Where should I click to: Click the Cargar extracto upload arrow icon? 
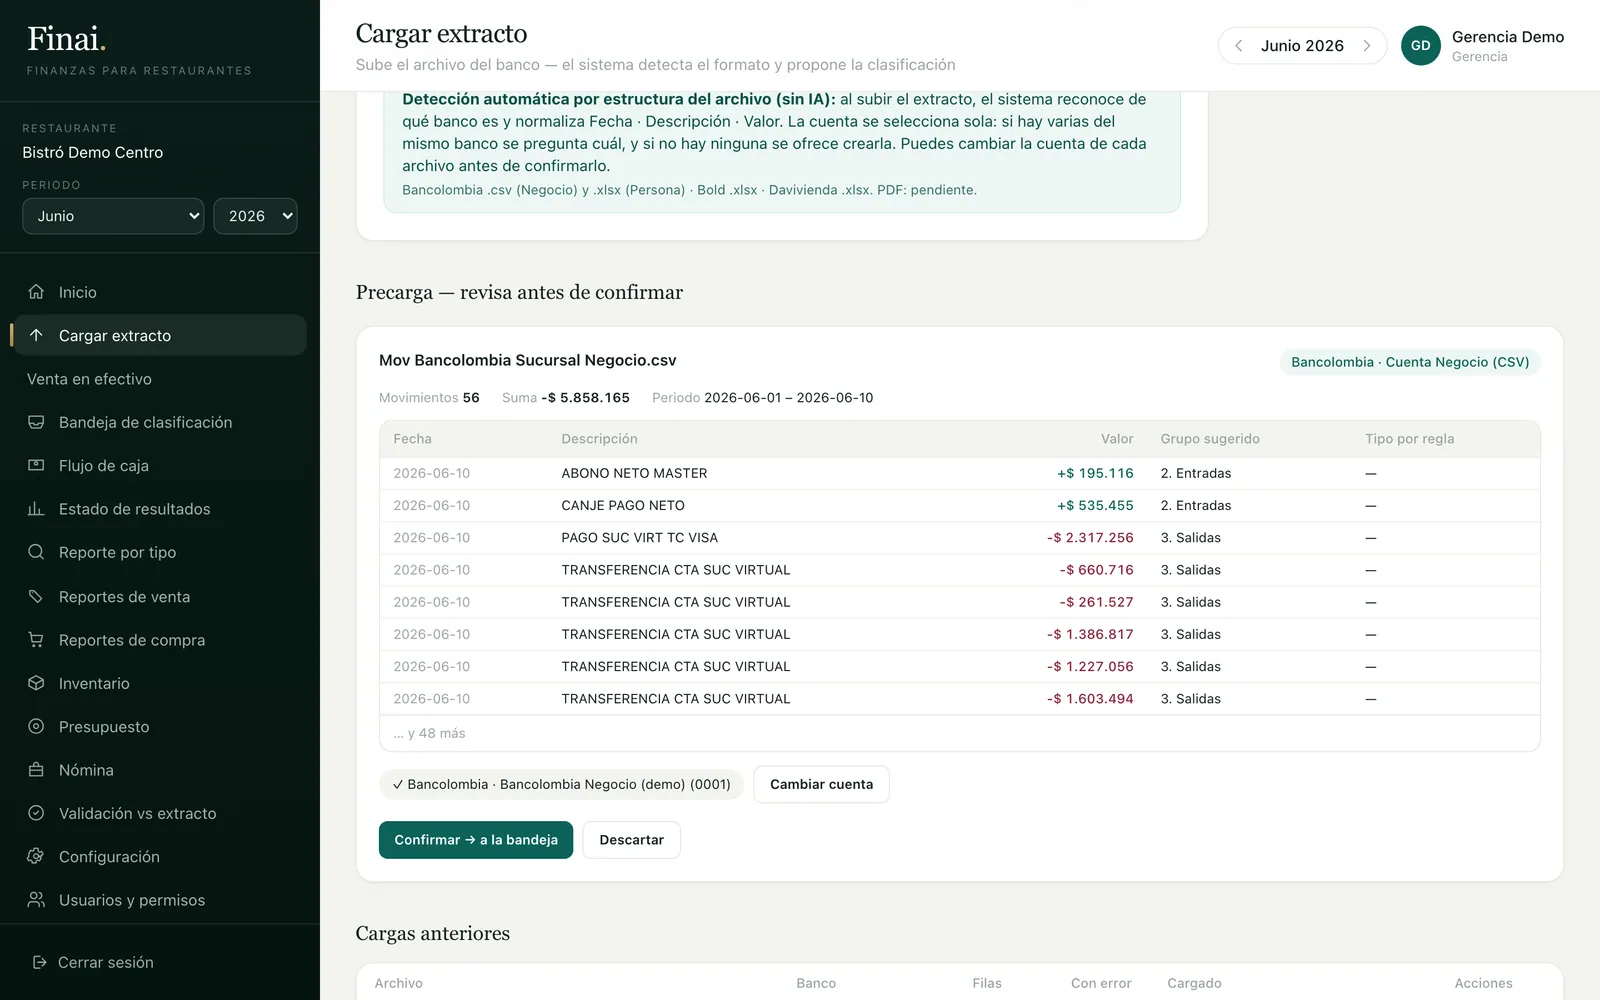[36, 335]
